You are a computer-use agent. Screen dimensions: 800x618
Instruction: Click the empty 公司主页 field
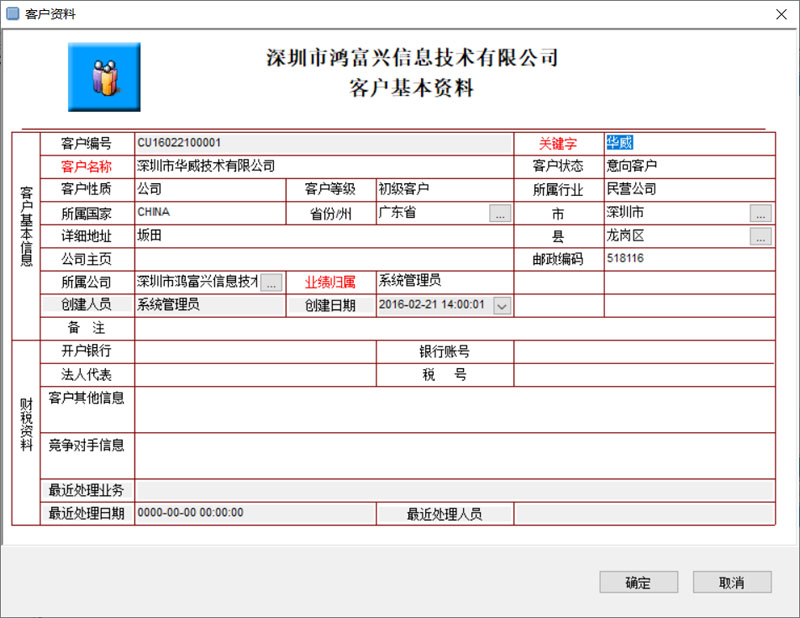(x=324, y=259)
